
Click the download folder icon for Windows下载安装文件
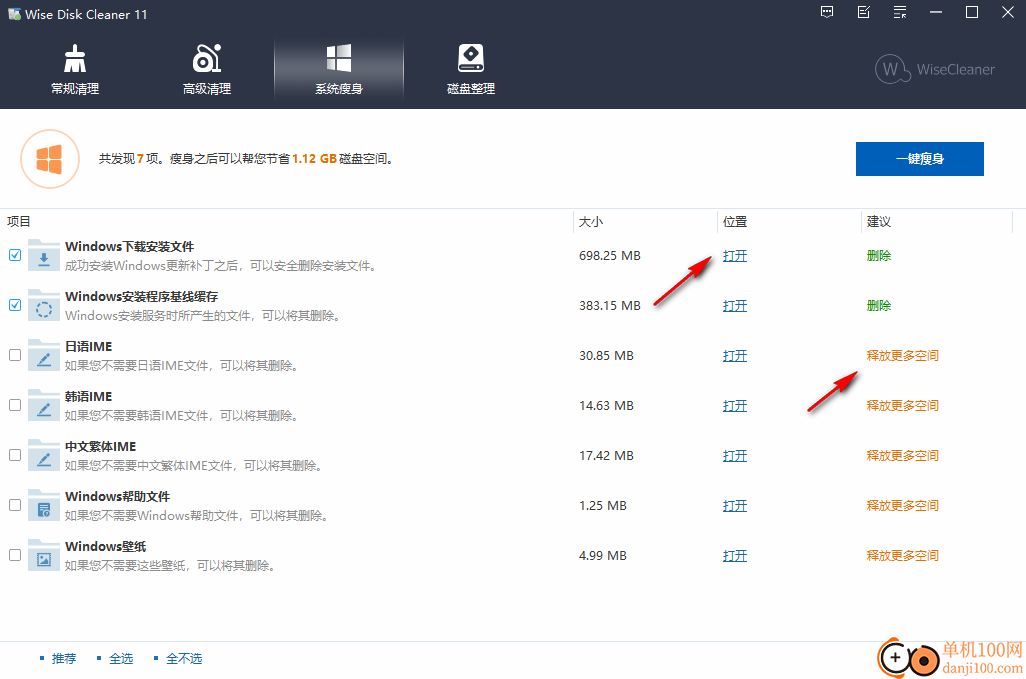44,256
